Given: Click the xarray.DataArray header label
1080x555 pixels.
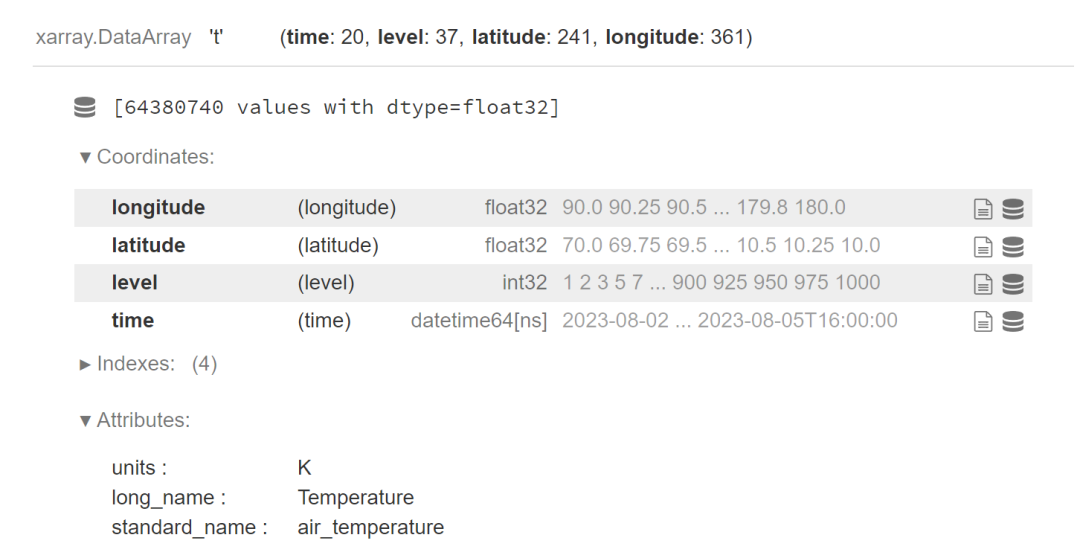Looking at the screenshot, I should click(113, 39).
